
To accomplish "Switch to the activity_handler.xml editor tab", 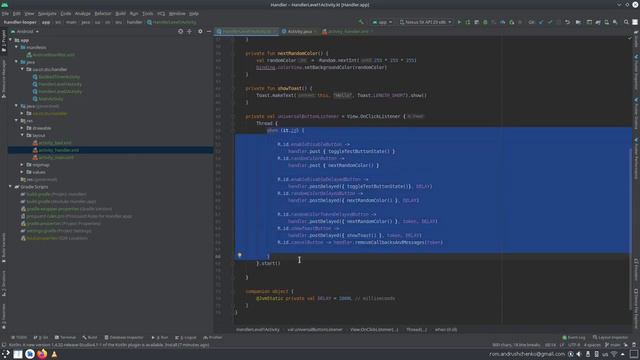I will pyautogui.click(x=348, y=31).
